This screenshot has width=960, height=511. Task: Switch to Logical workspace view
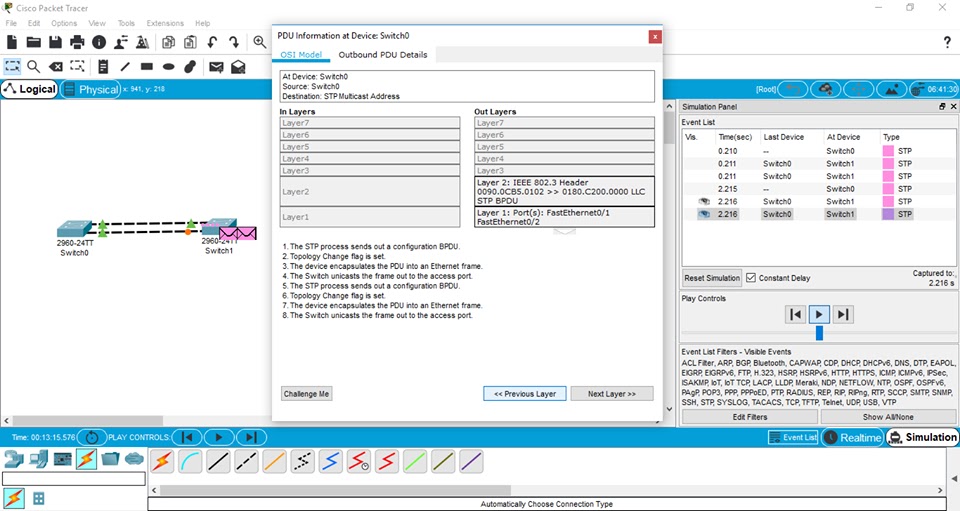coord(29,89)
